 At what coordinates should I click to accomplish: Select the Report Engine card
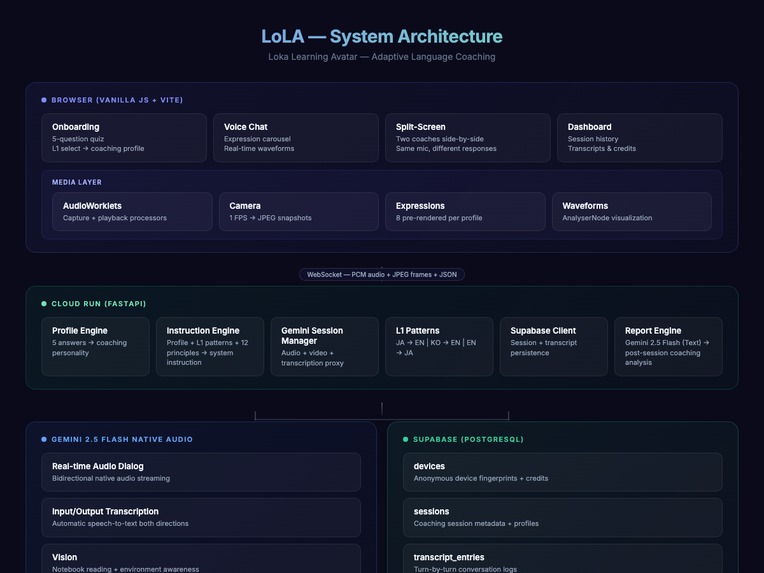pyautogui.click(x=668, y=346)
